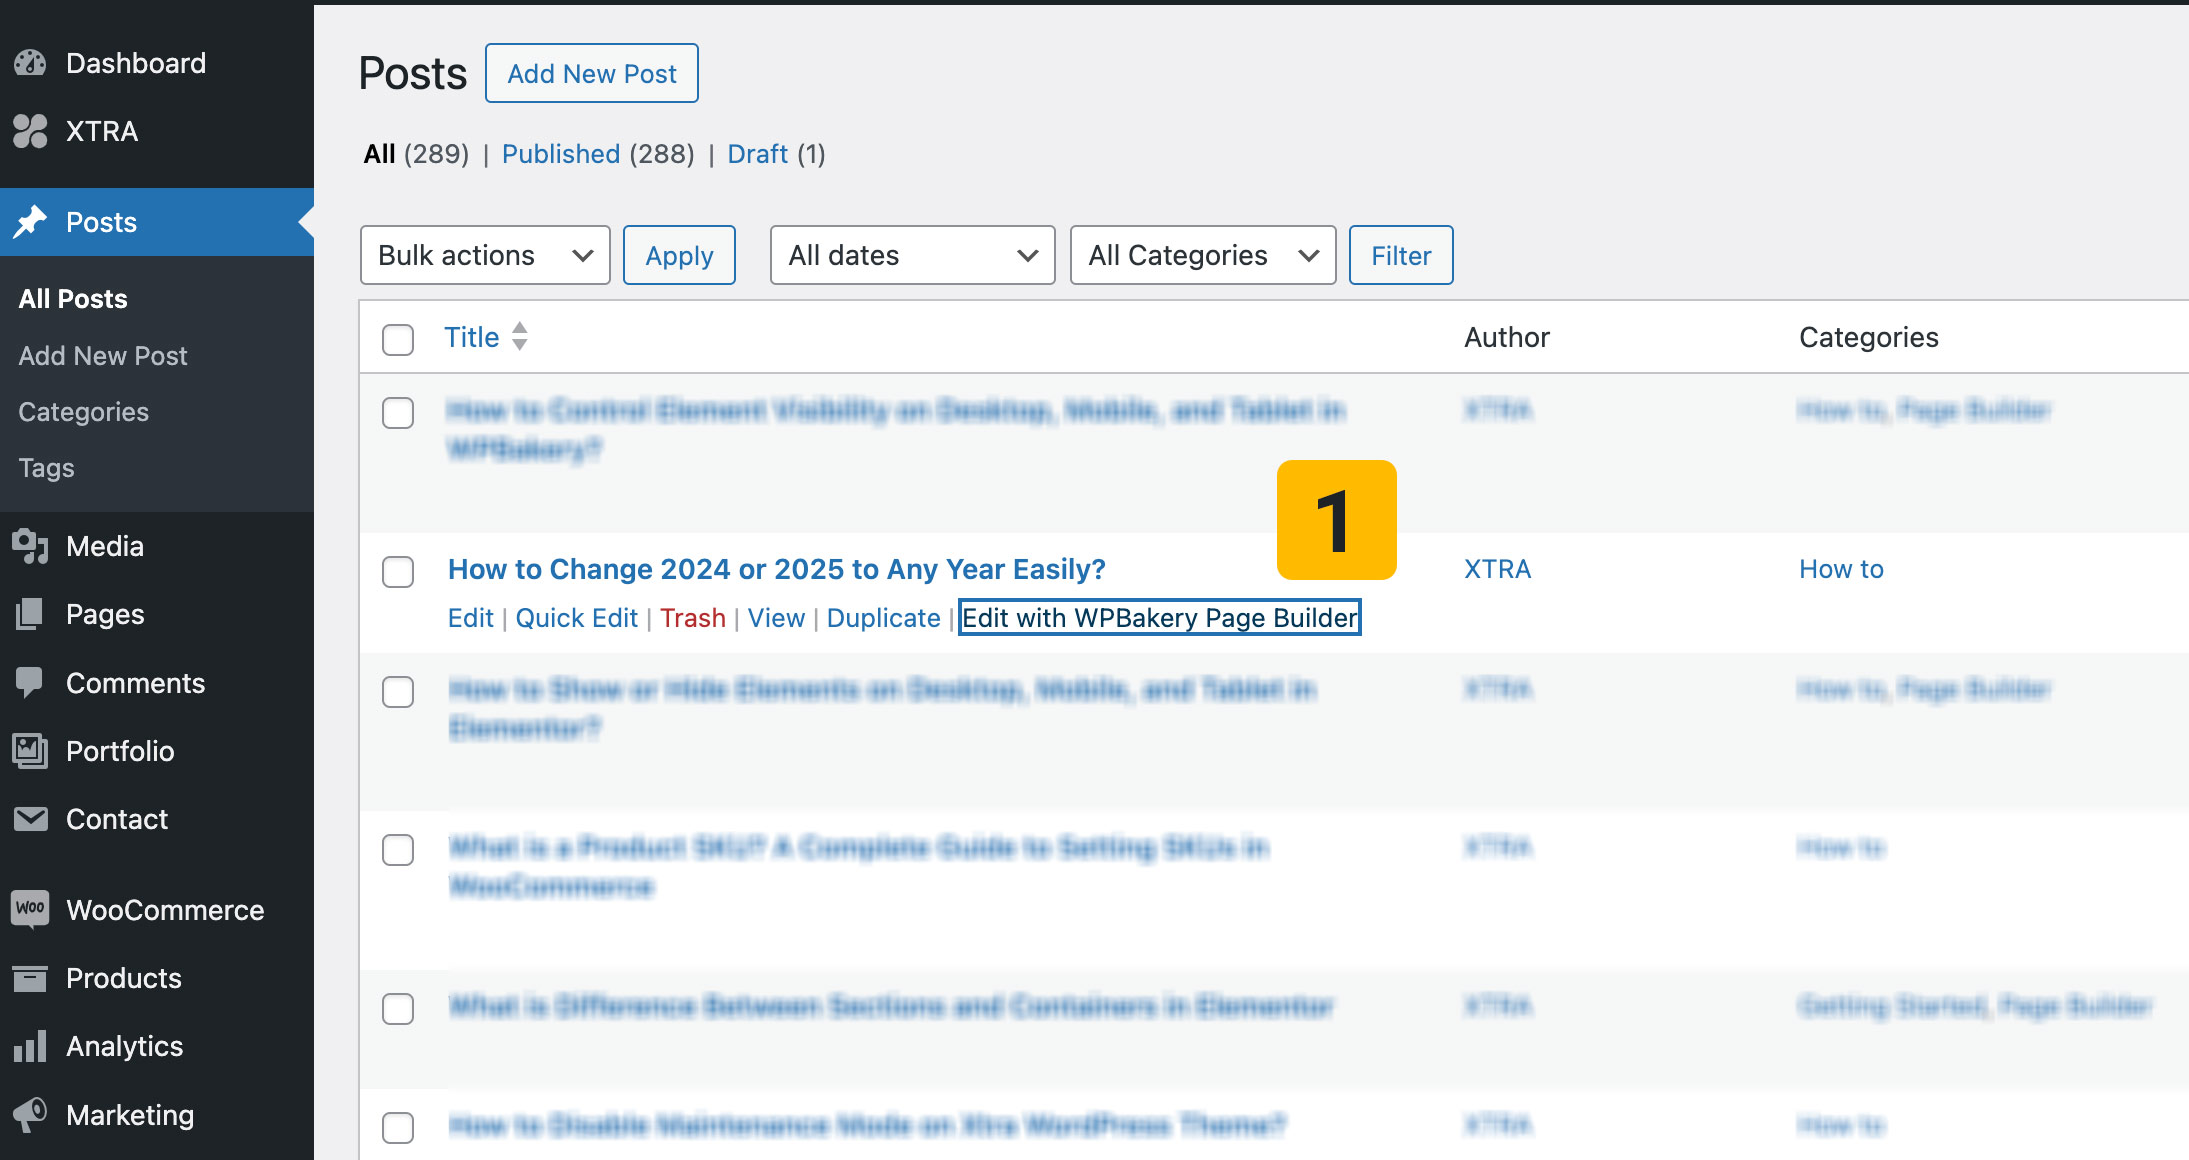This screenshot has height=1160, width=2189.
Task: Open Categories in the Posts submenu
Action: click(x=83, y=412)
